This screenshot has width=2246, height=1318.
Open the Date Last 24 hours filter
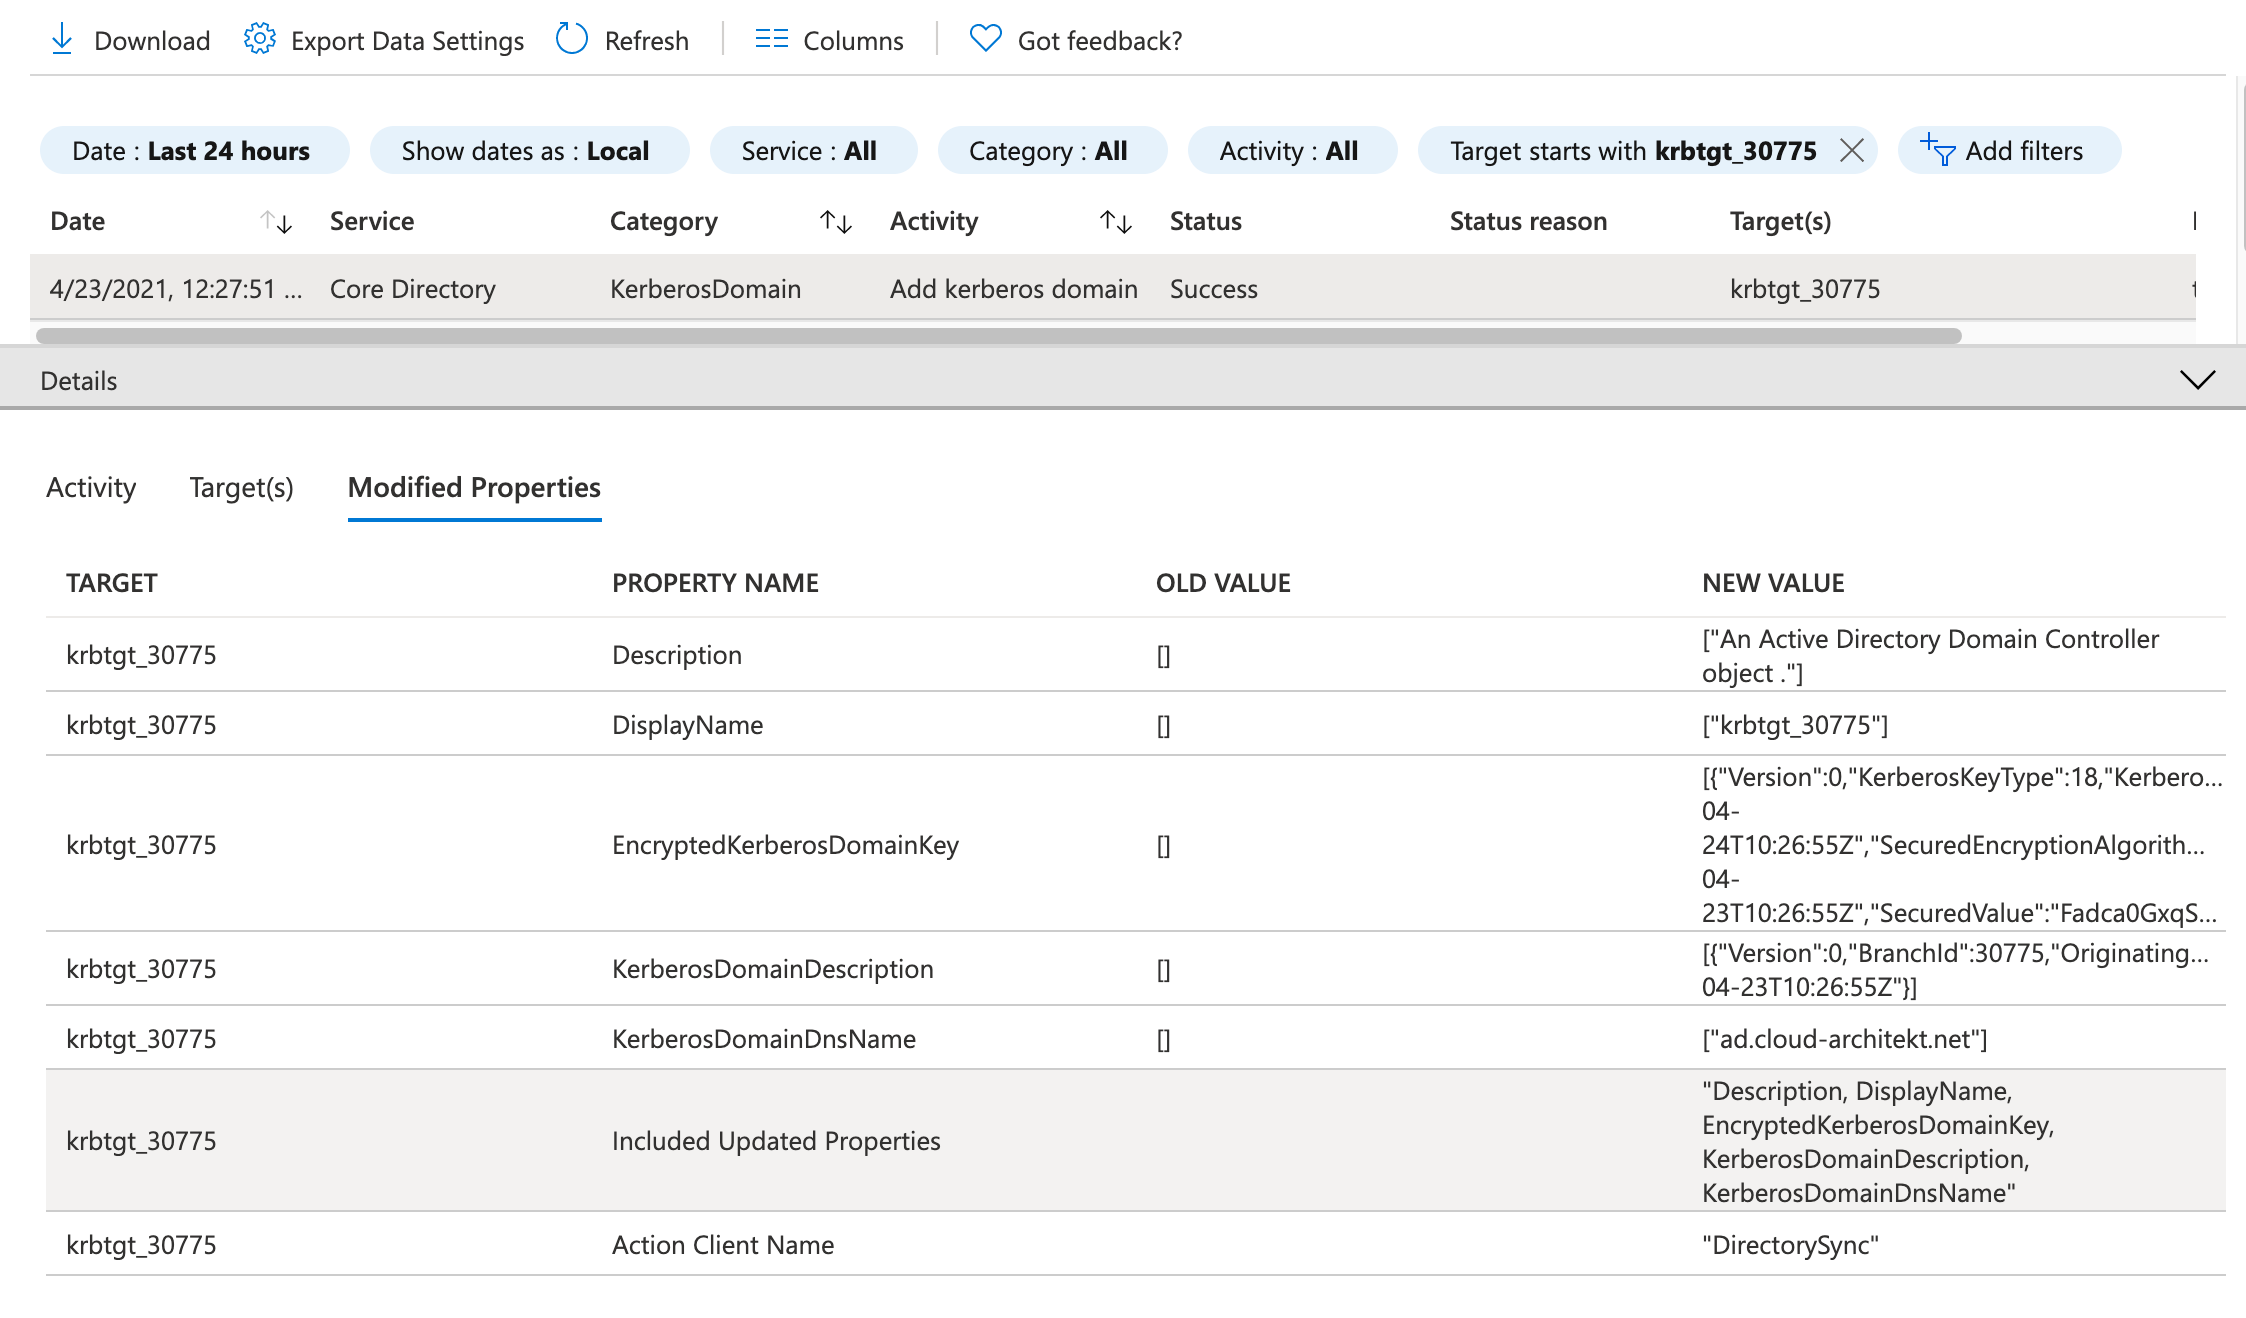(x=195, y=151)
